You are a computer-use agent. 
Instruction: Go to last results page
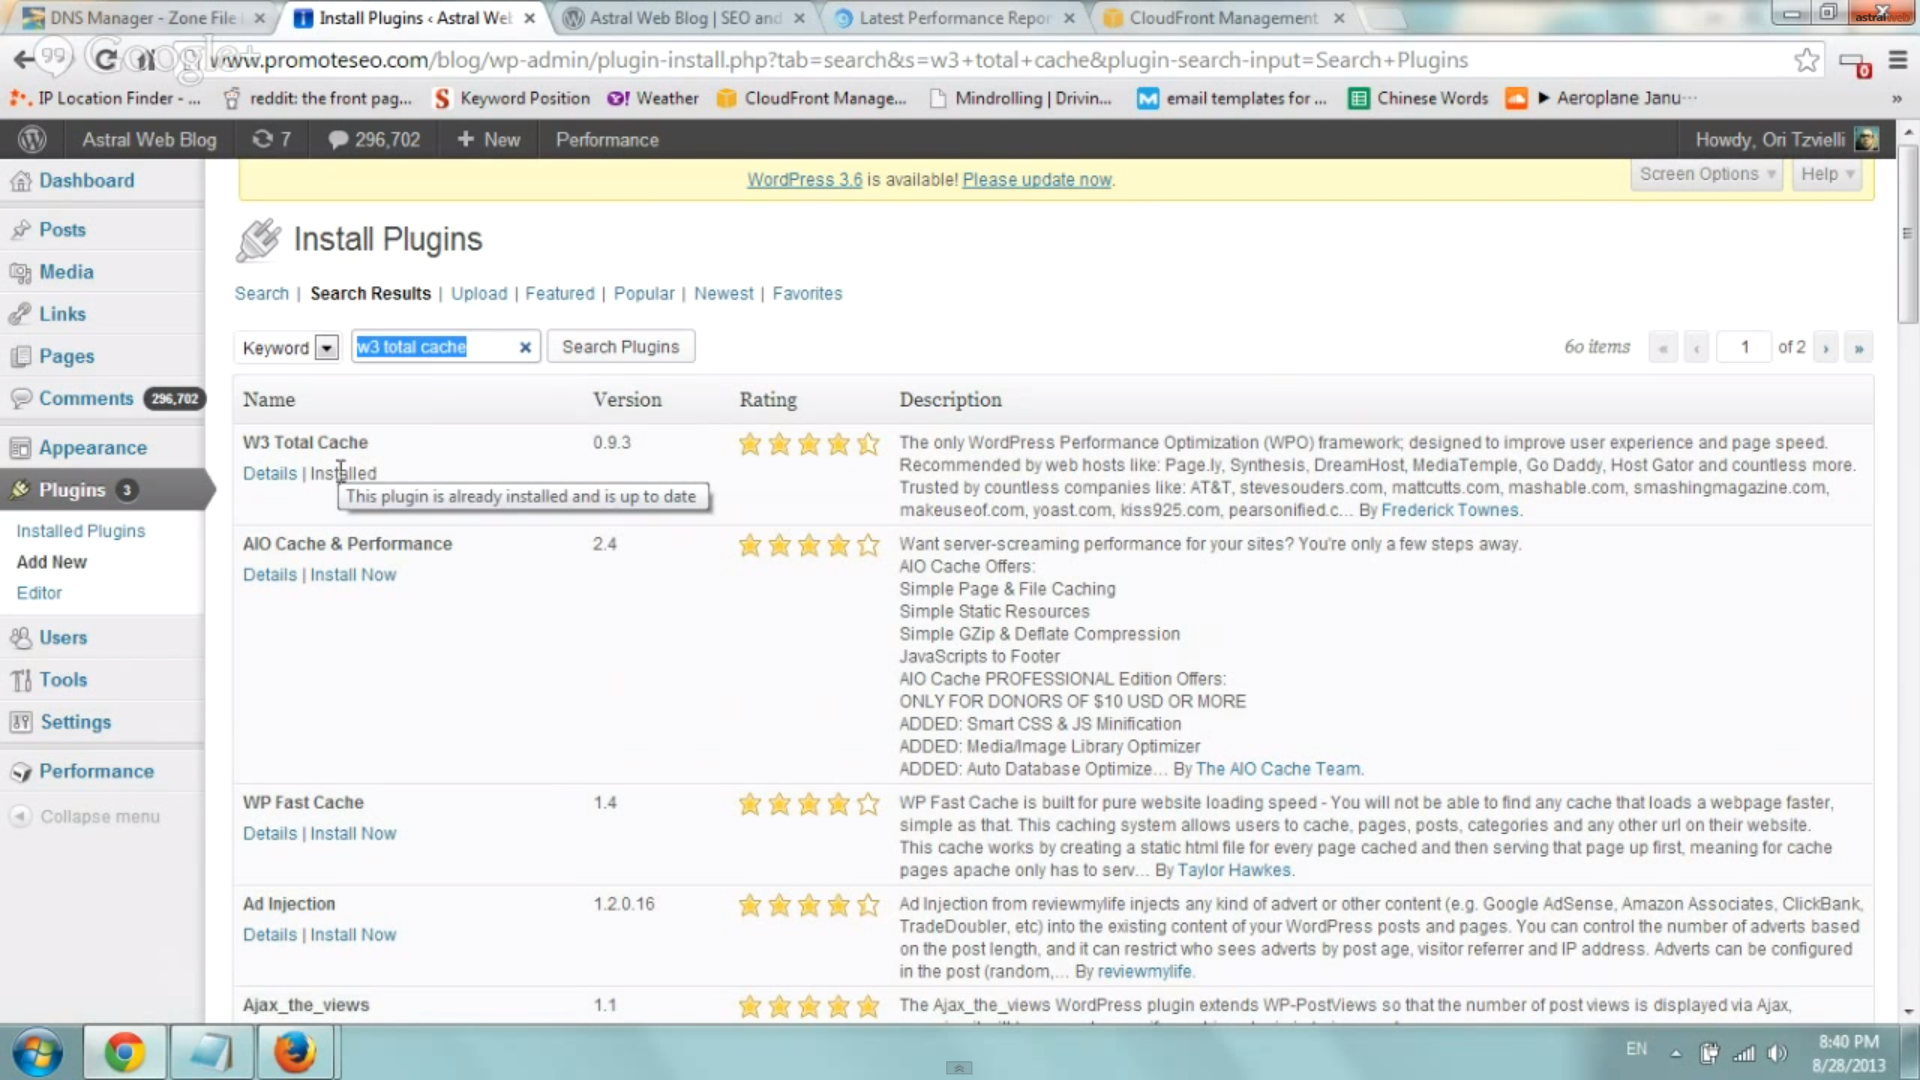pos(1859,348)
